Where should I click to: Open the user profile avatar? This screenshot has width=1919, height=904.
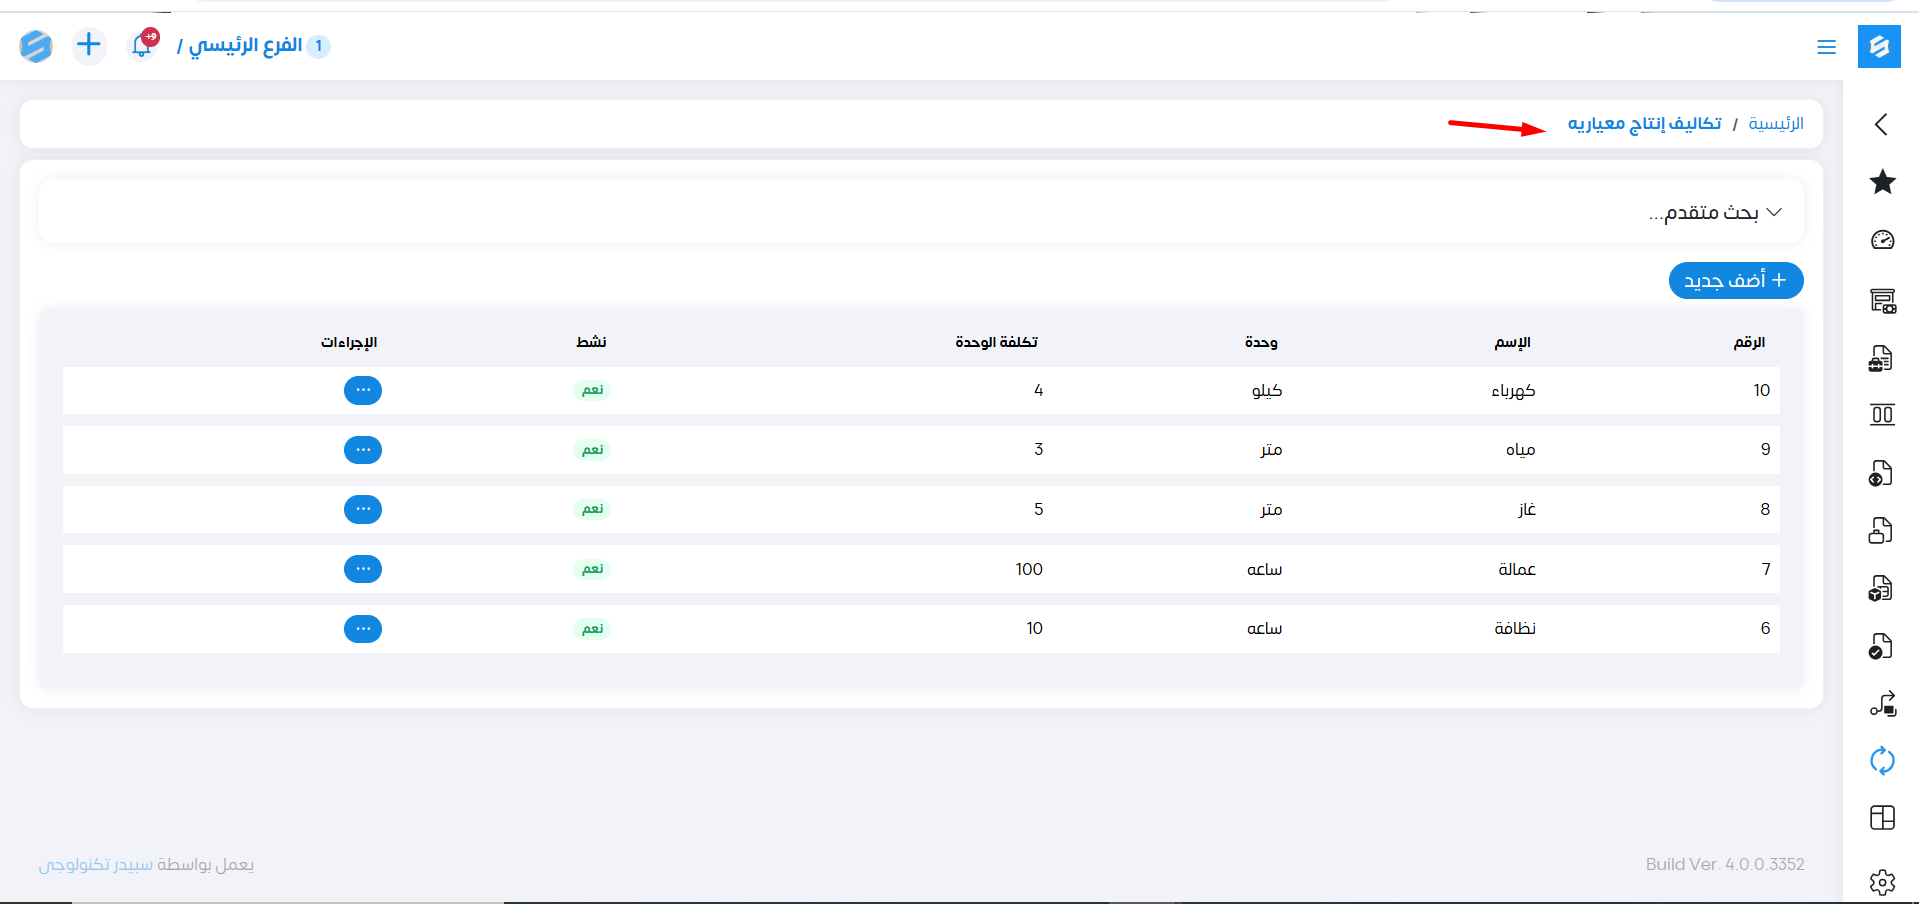point(36,46)
